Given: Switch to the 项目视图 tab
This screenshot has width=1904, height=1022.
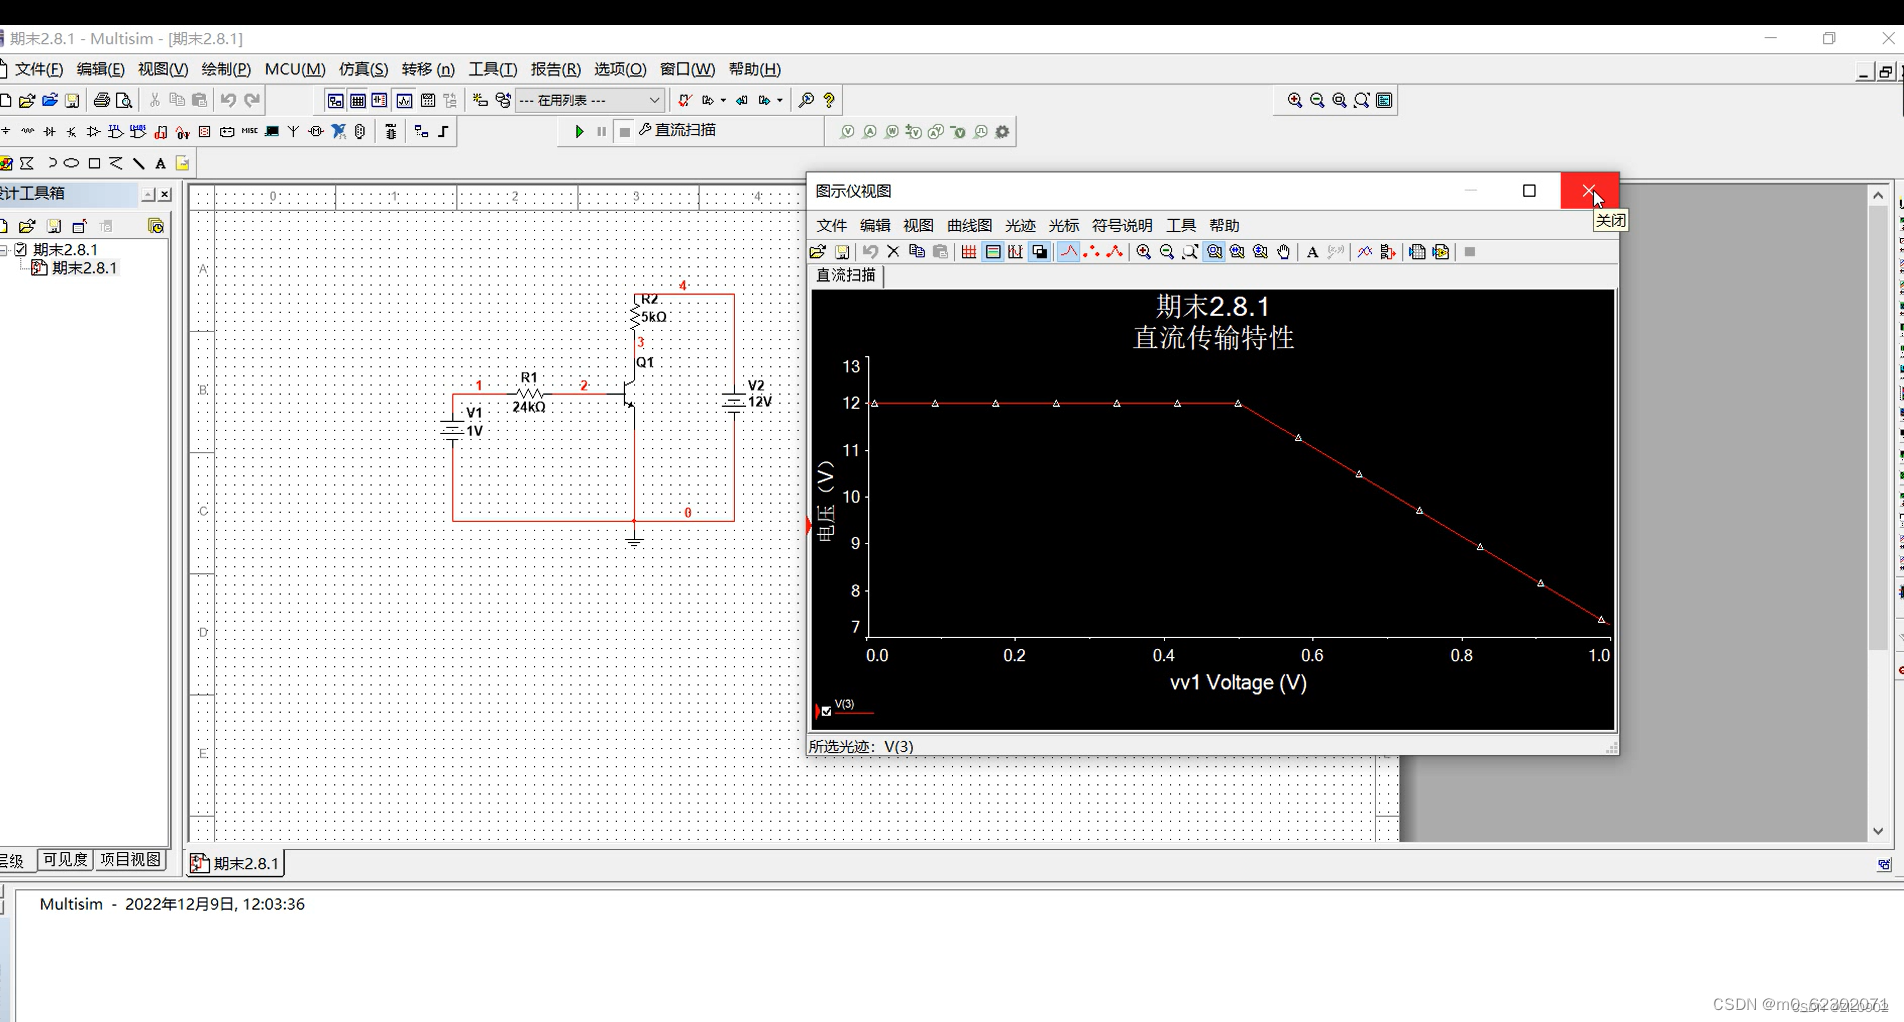Looking at the screenshot, I should coord(130,860).
